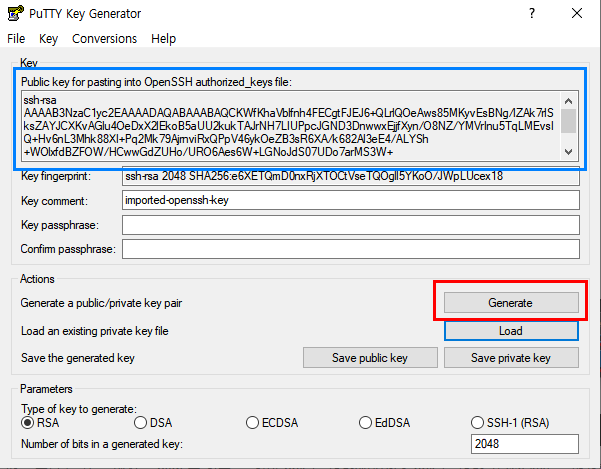The height and width of the screenshot is (469, 601).
Task: Click the question mark help button
Action: [532, 13]
